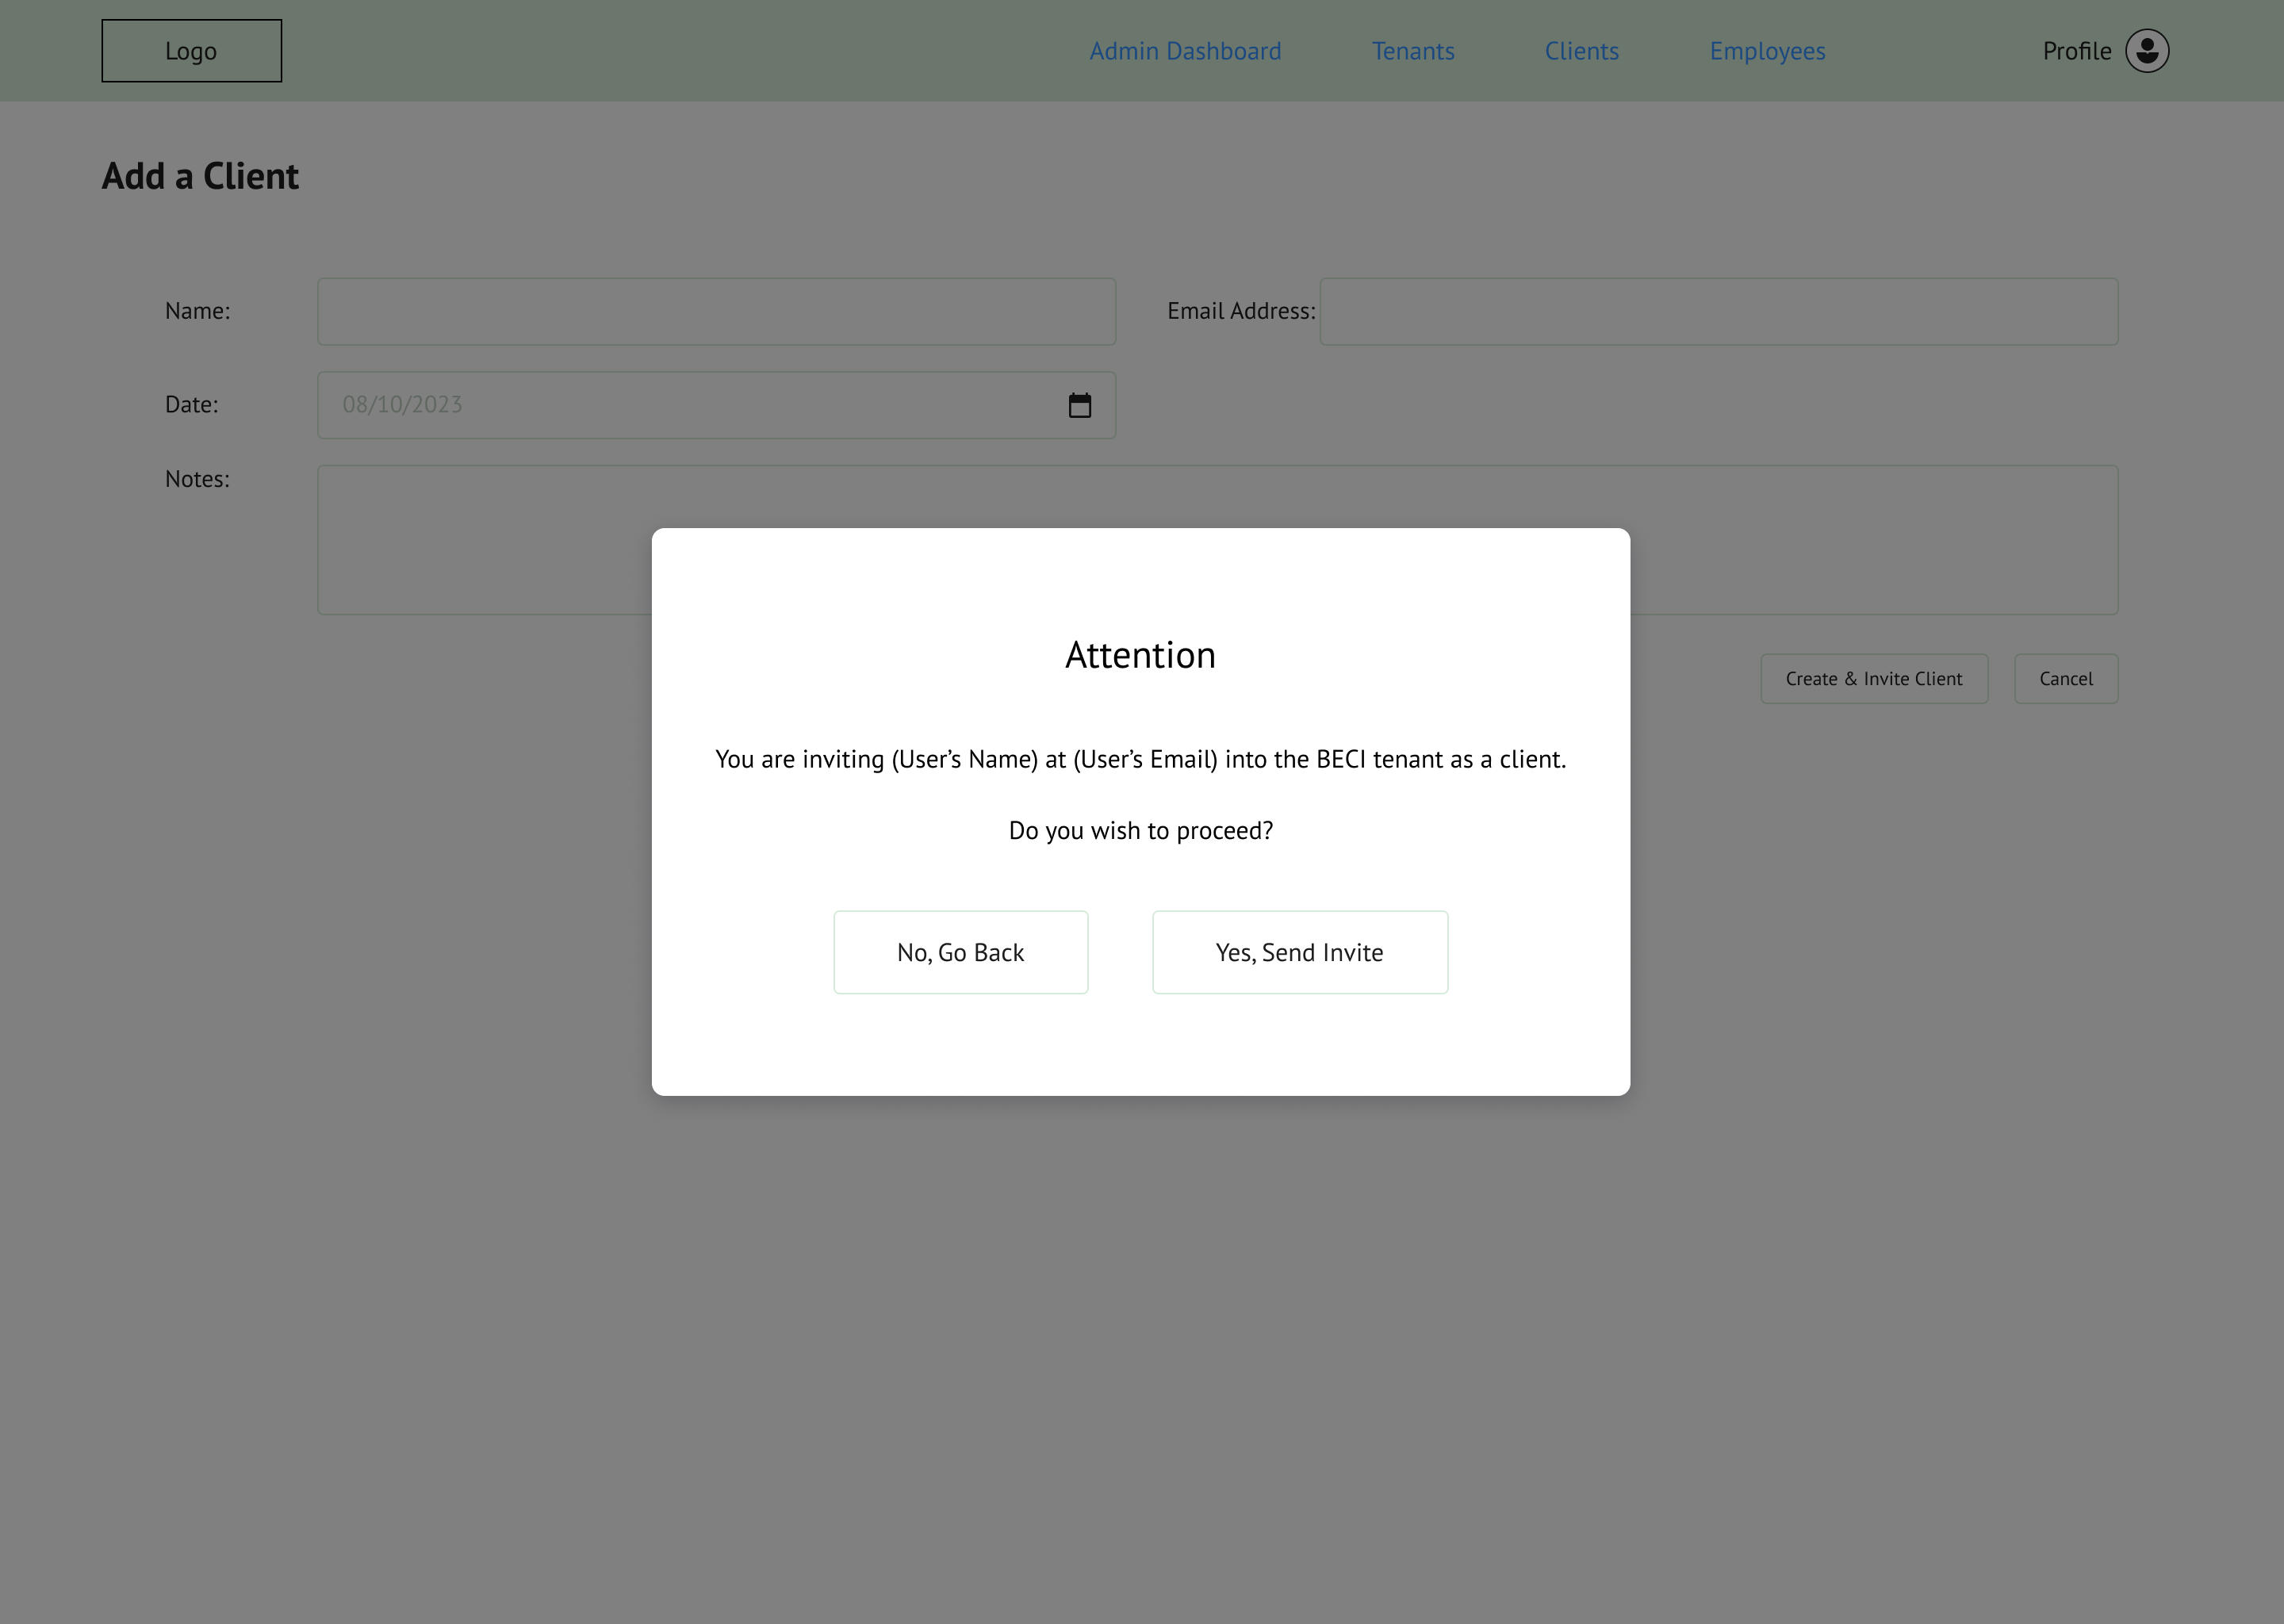2284x1624 pixels.
Task: Open the Employees nav link
Action: coord(1766,51)
